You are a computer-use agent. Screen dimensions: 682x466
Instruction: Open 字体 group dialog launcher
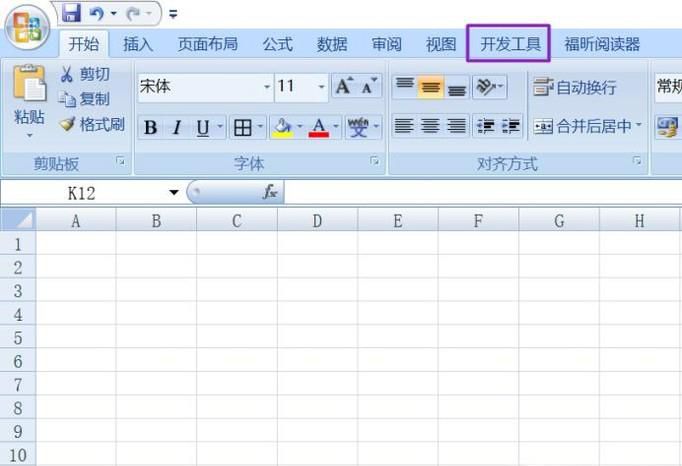[x=374, y=161]
